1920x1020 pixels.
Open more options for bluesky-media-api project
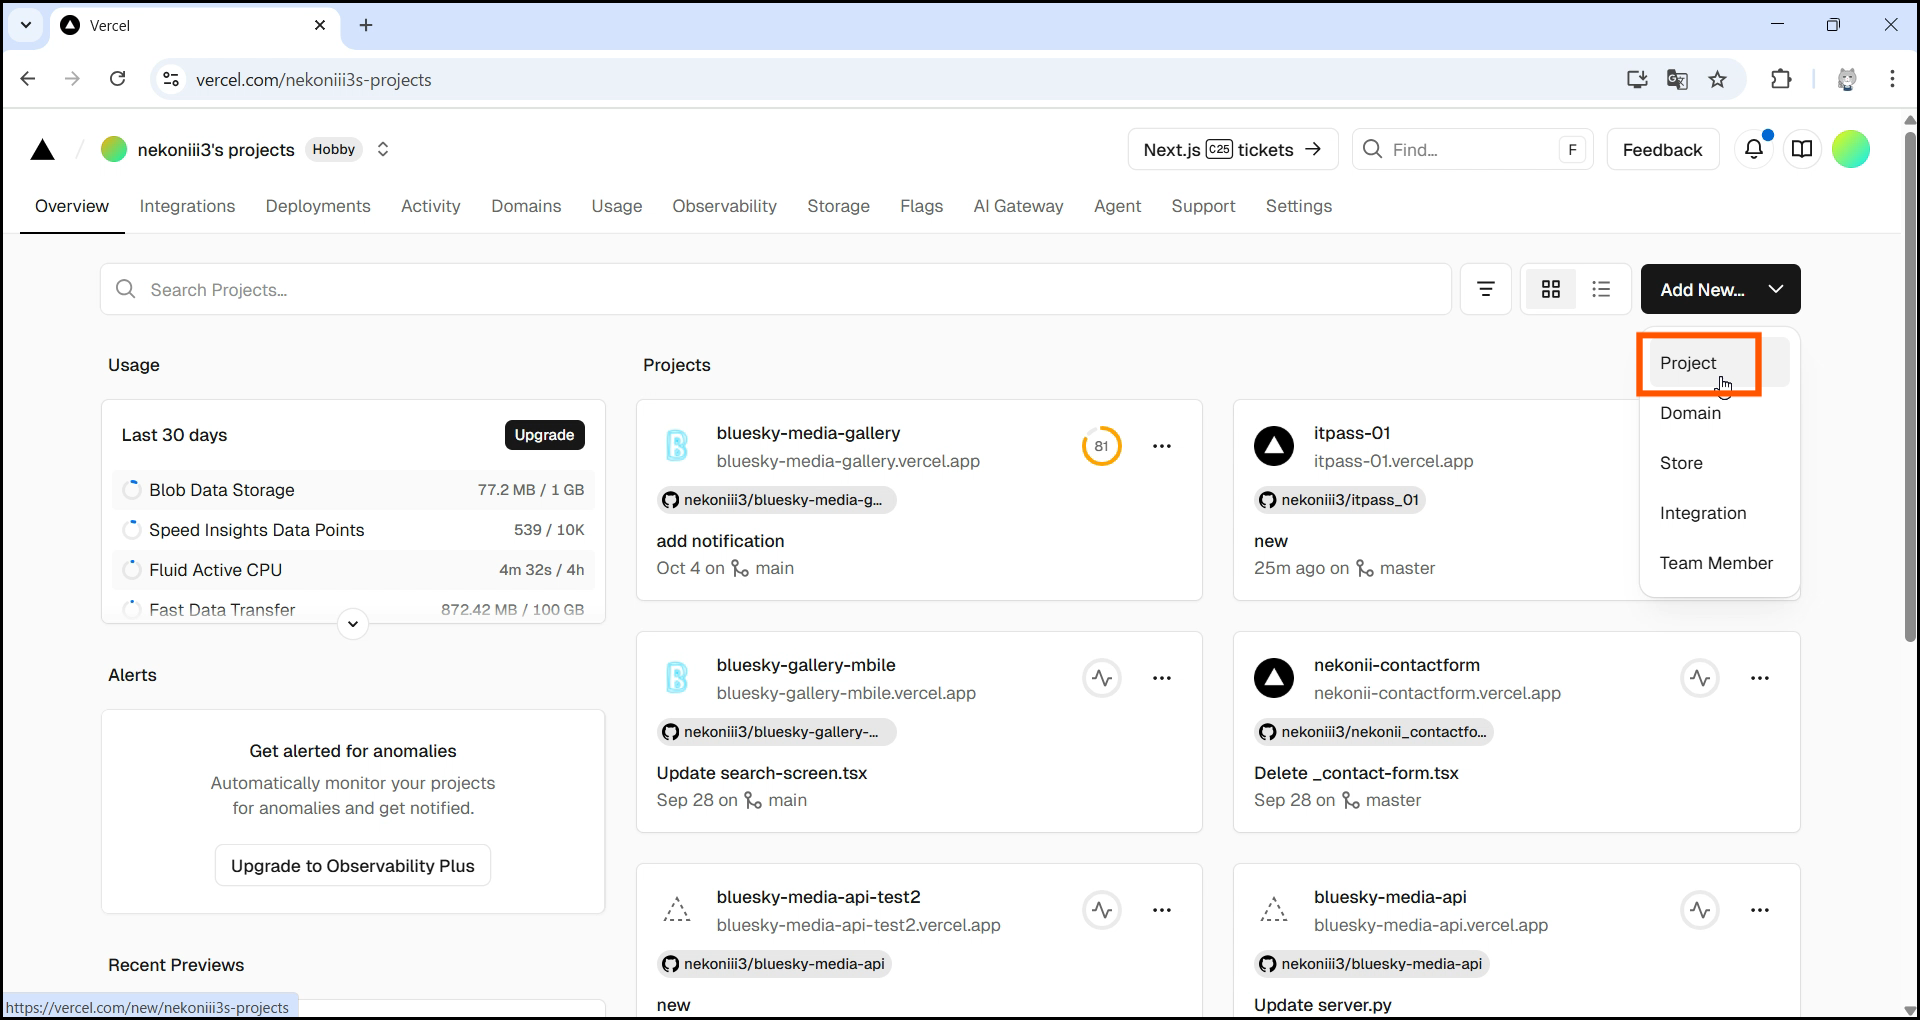(1760, 910)
